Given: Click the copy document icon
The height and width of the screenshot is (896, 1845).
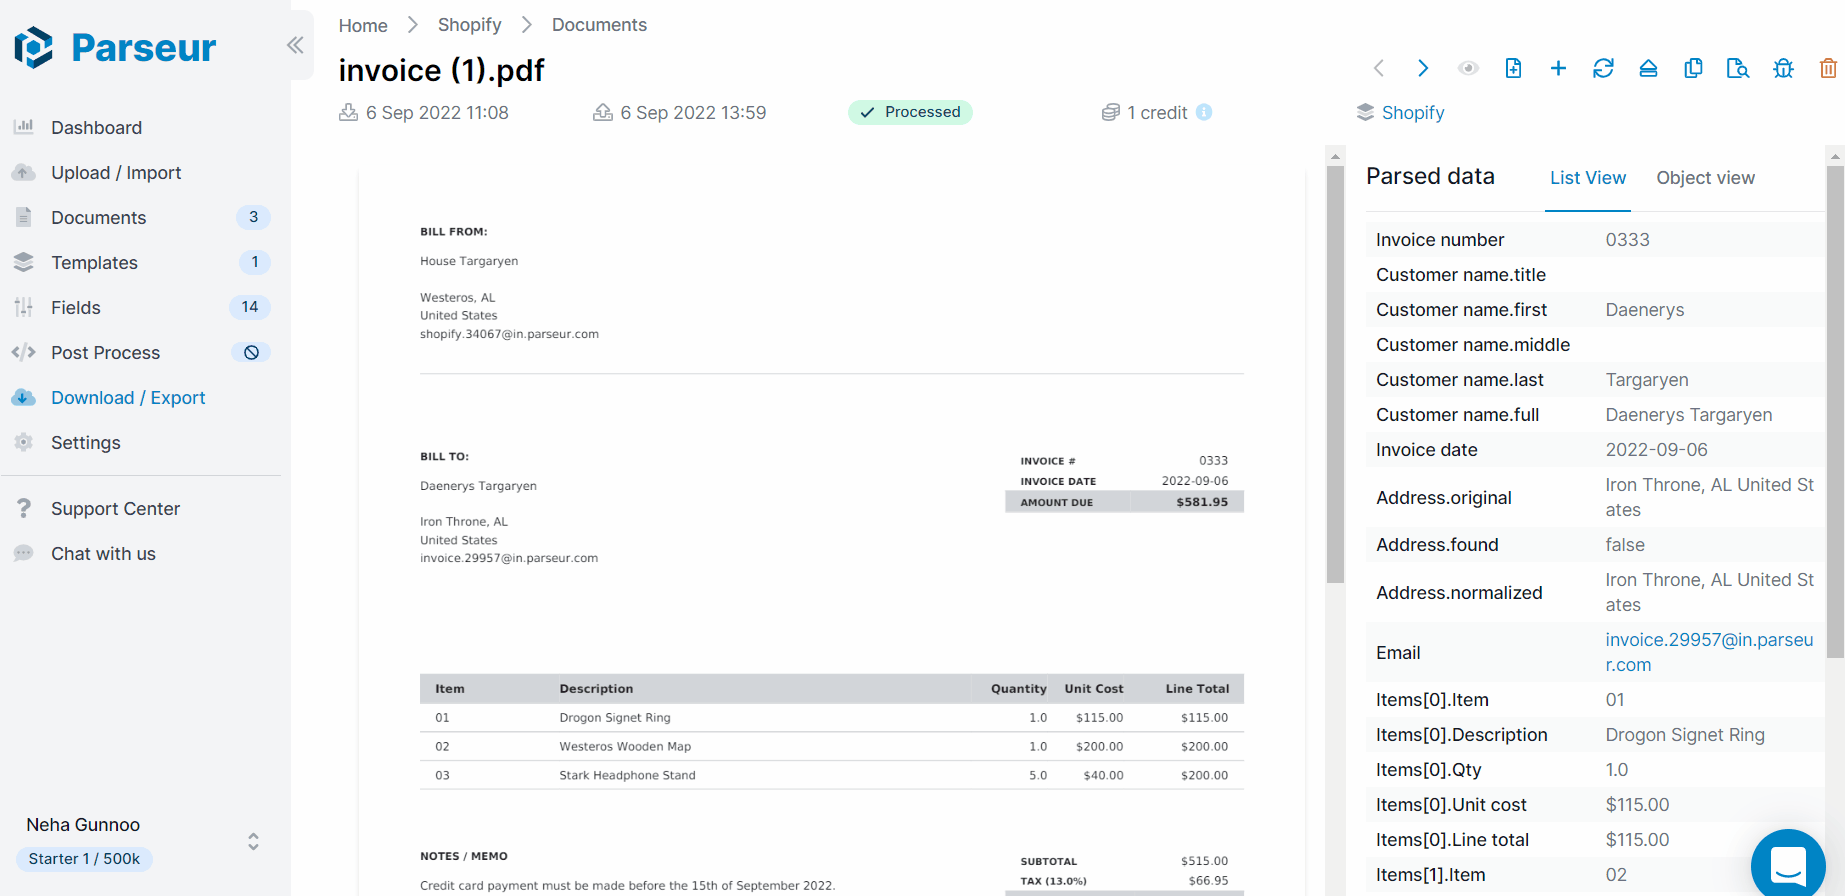Looking at the screenshot, I should tap(1693, 68).
